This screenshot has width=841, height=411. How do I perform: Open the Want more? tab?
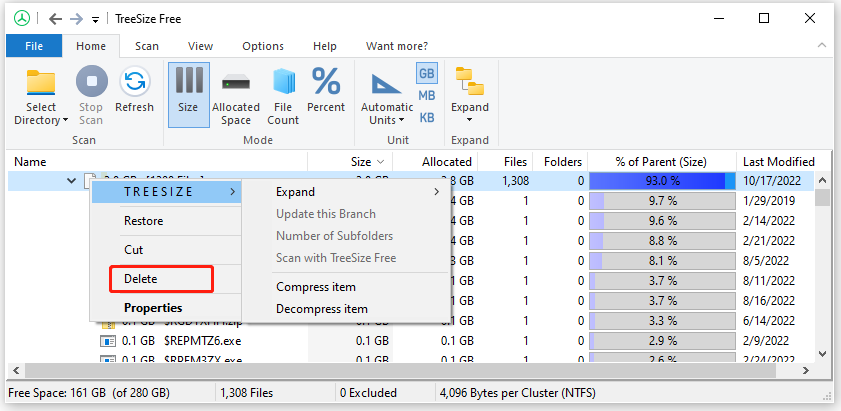[397, 46]
